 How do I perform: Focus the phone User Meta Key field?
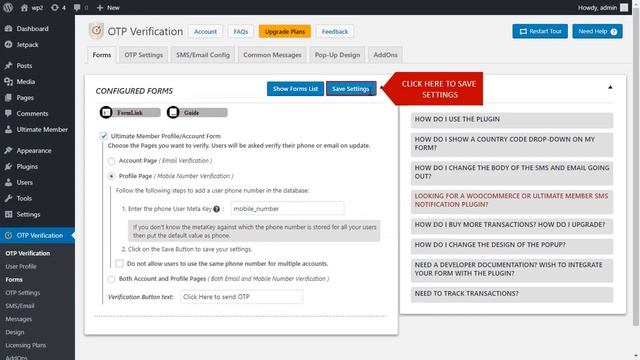pos(287,209)
